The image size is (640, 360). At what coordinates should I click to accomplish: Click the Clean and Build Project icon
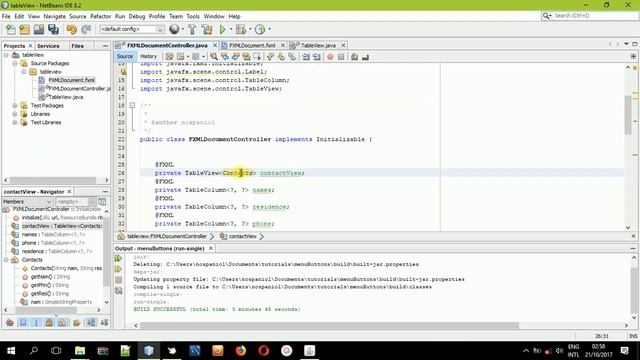coord(207,29)
